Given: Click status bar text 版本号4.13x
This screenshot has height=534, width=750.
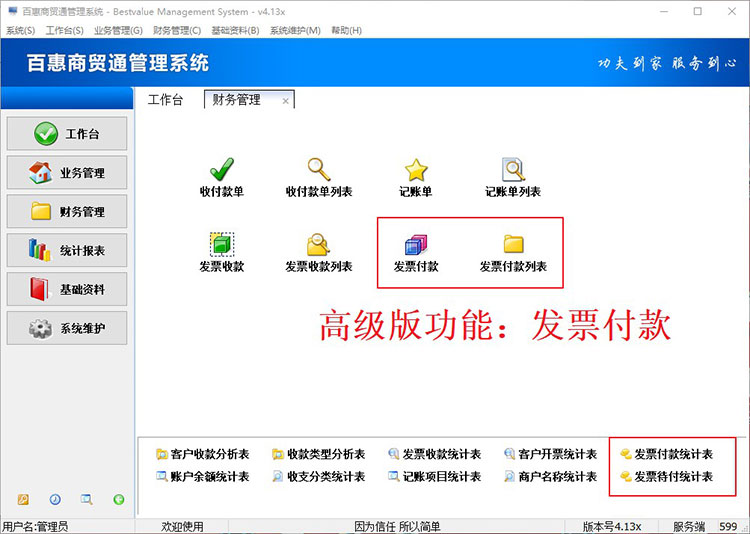Looking at the screenshot, I should point(612,527).
